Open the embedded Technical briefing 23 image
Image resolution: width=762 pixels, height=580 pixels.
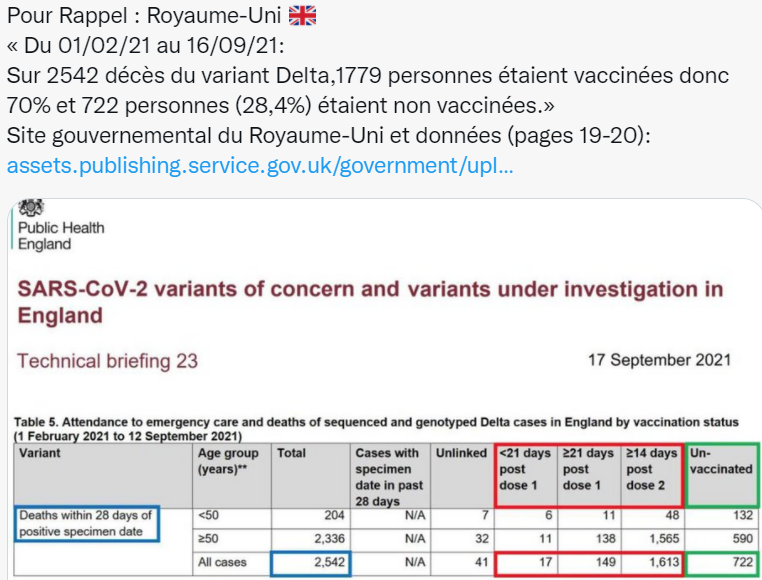pos(384,389)
